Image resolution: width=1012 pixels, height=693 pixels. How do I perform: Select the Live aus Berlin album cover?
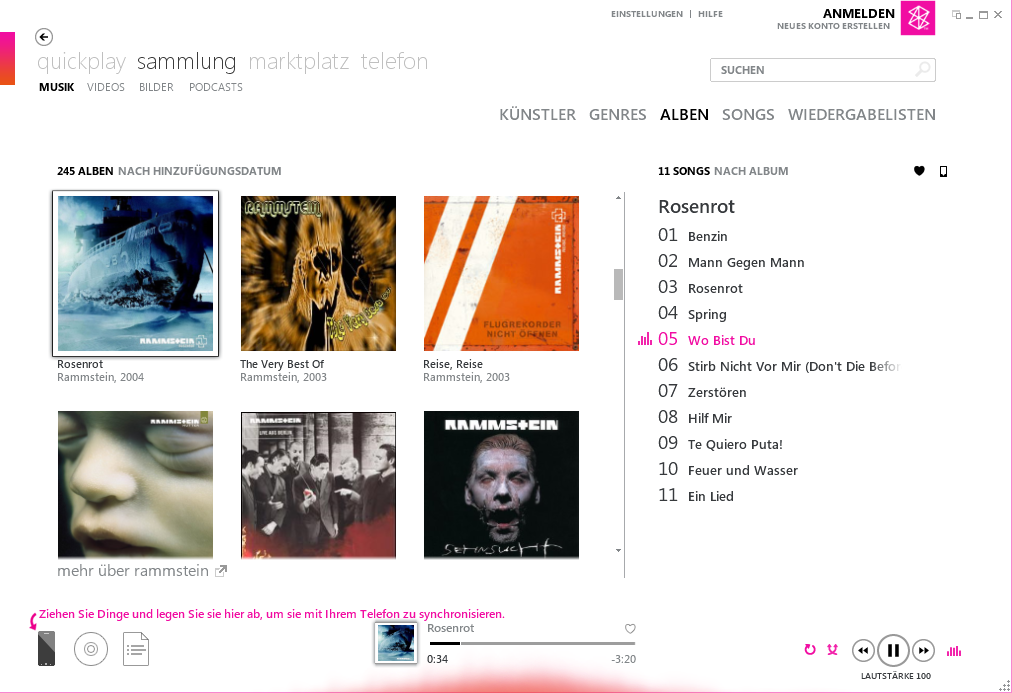tap(318, 485)
